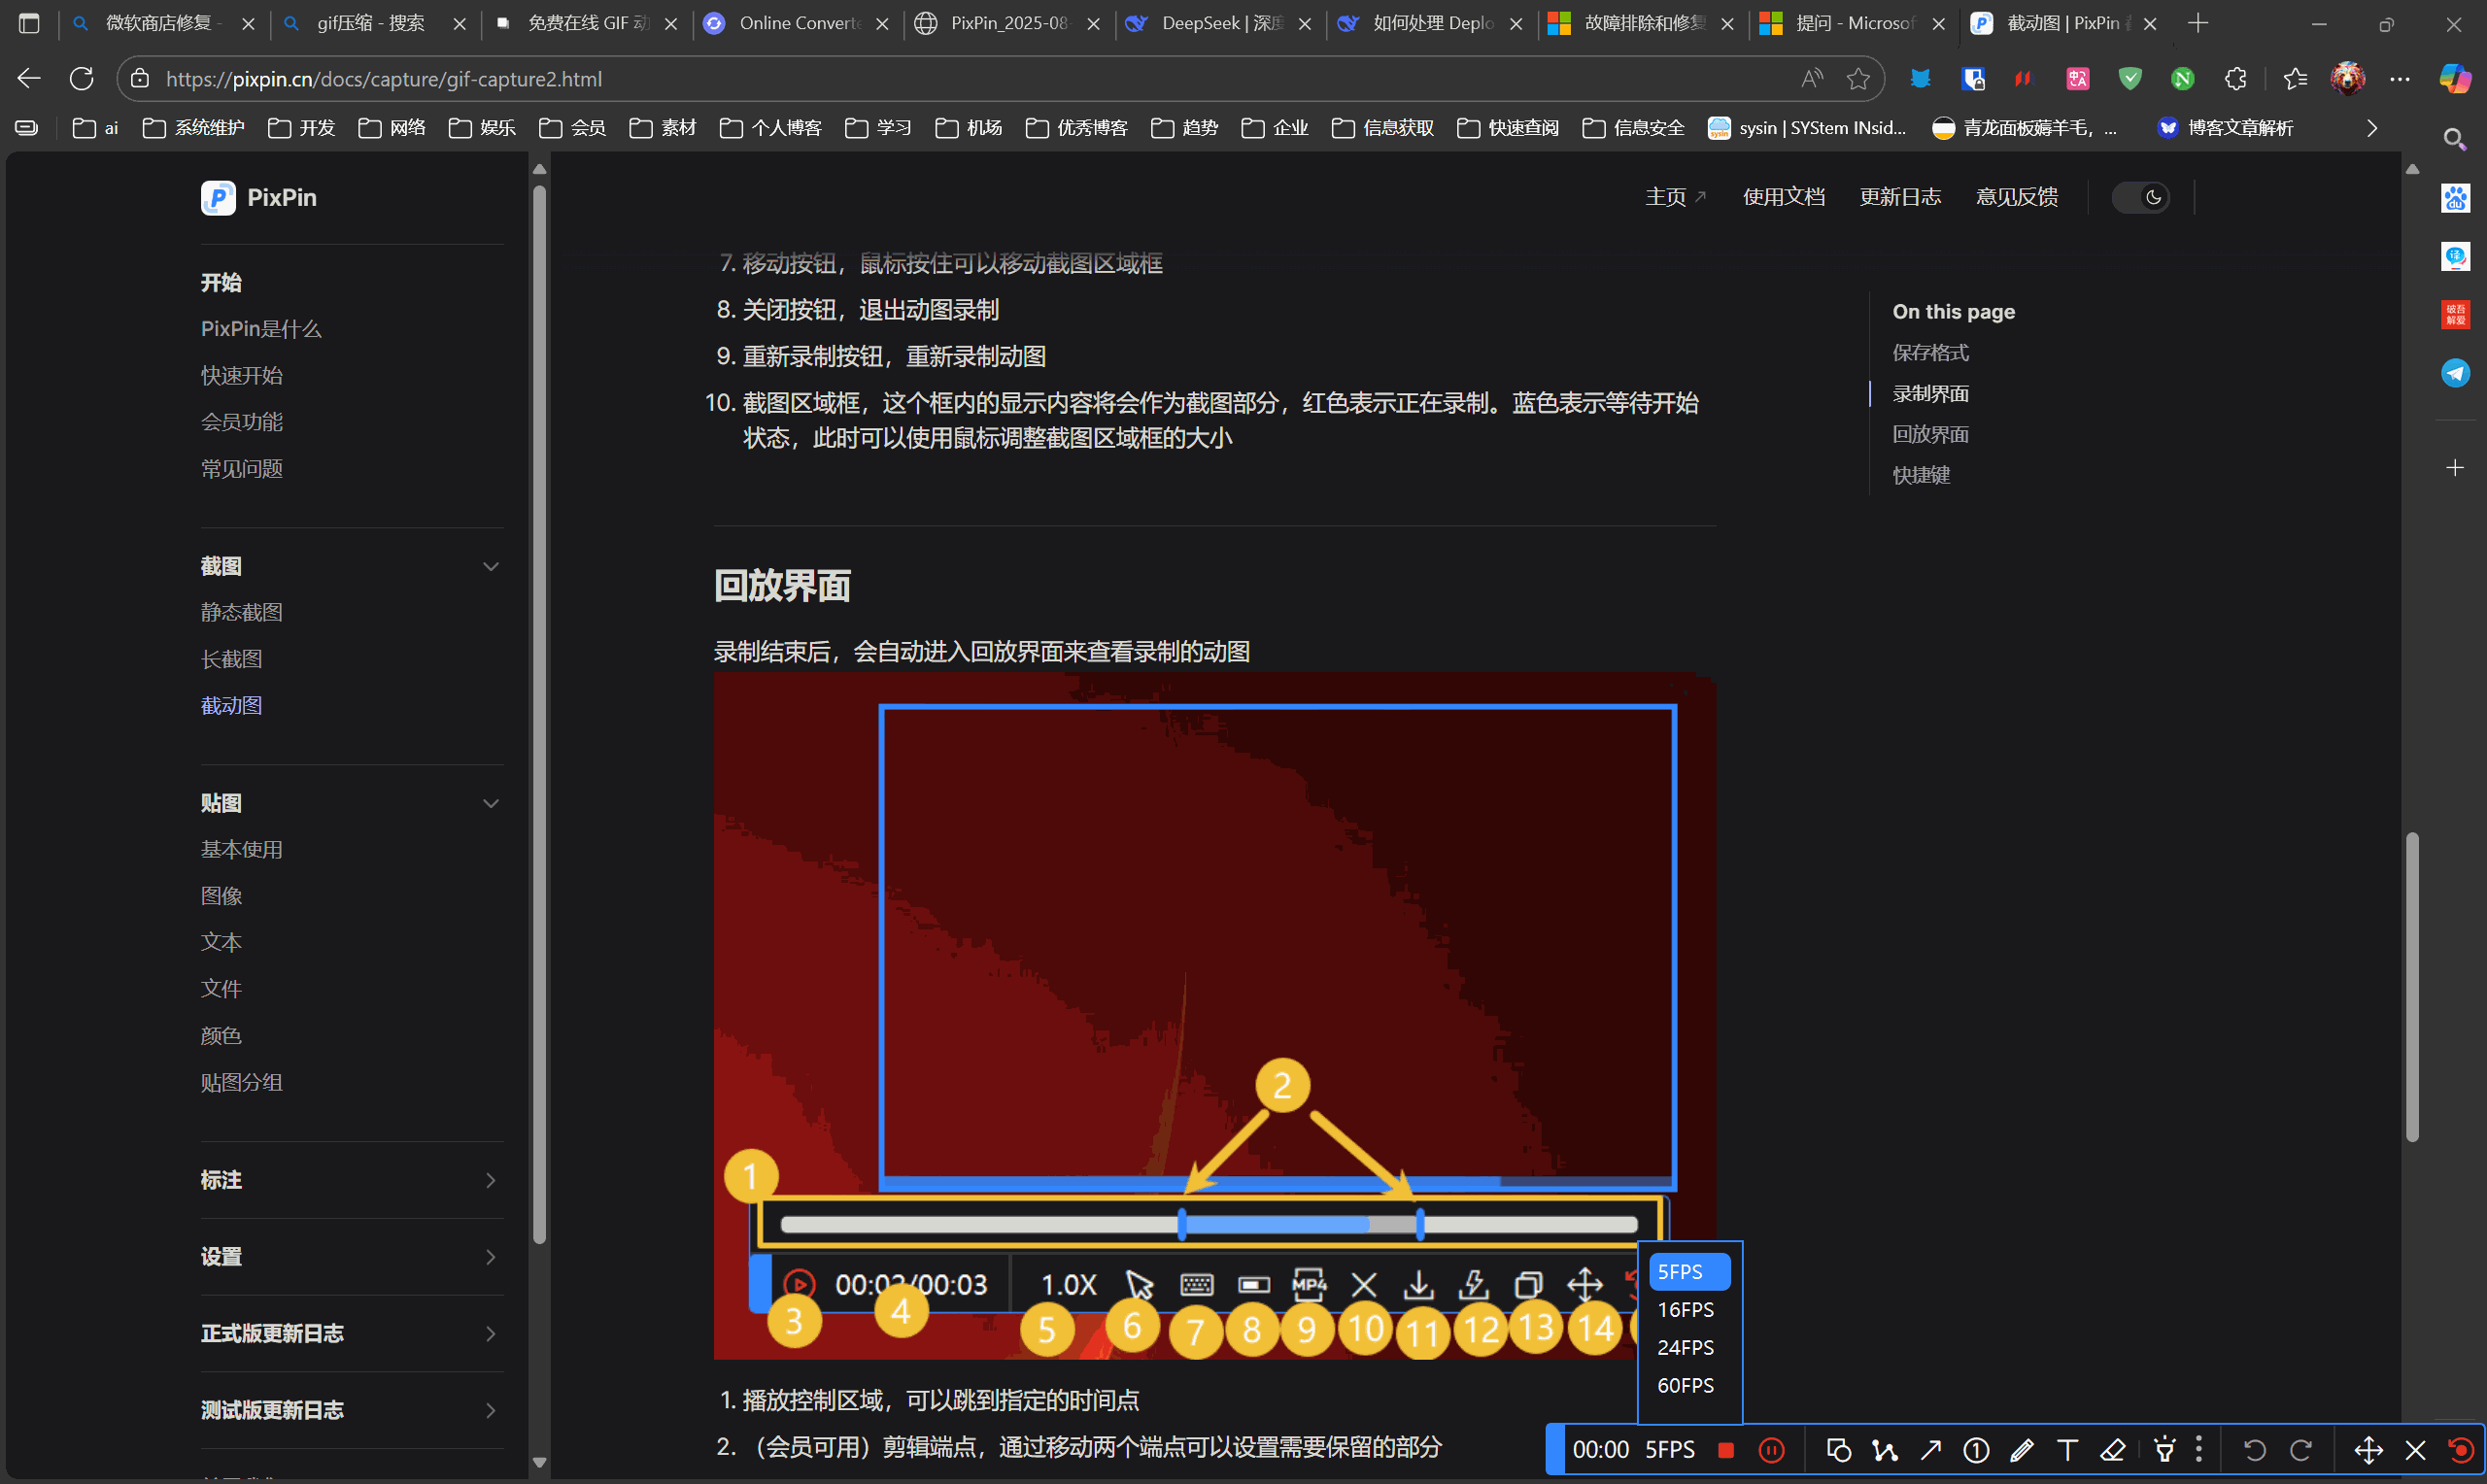Open the 更新日志 navigation item
The width and height of the screenshot is (2487, 1484).
1899,197
